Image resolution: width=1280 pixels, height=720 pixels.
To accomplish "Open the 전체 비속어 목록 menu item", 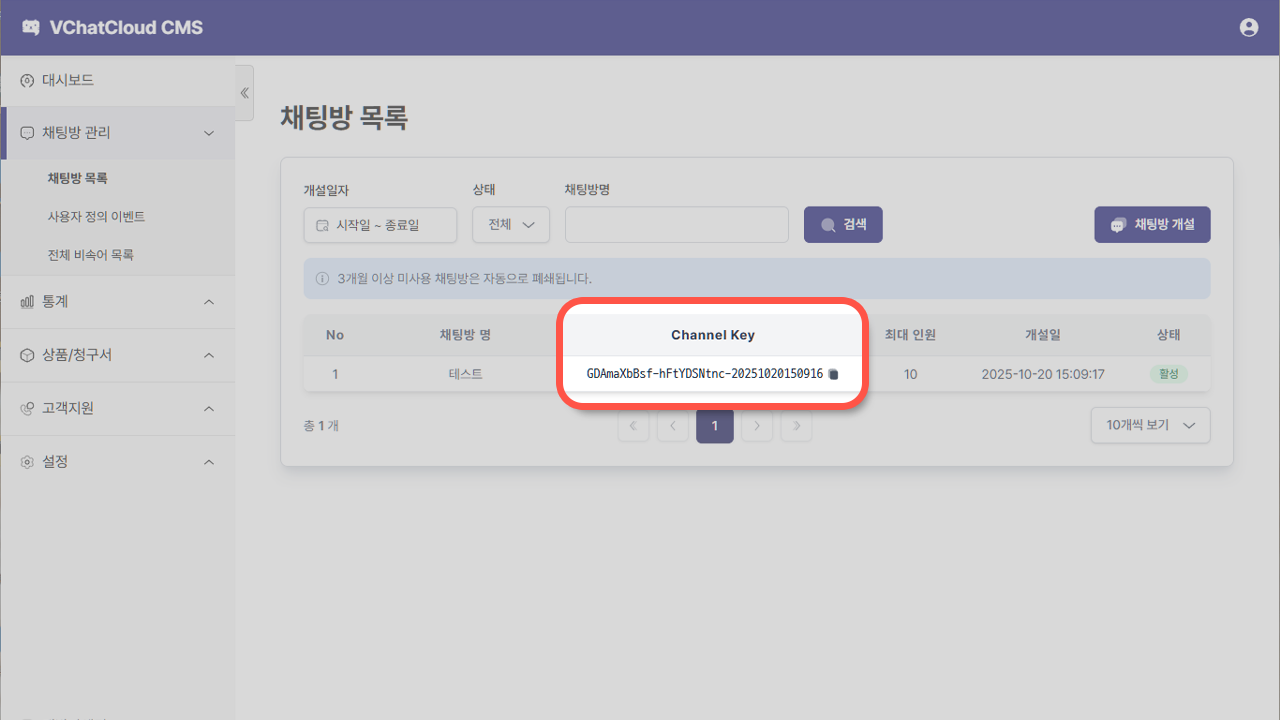I will tap(91, 254).
